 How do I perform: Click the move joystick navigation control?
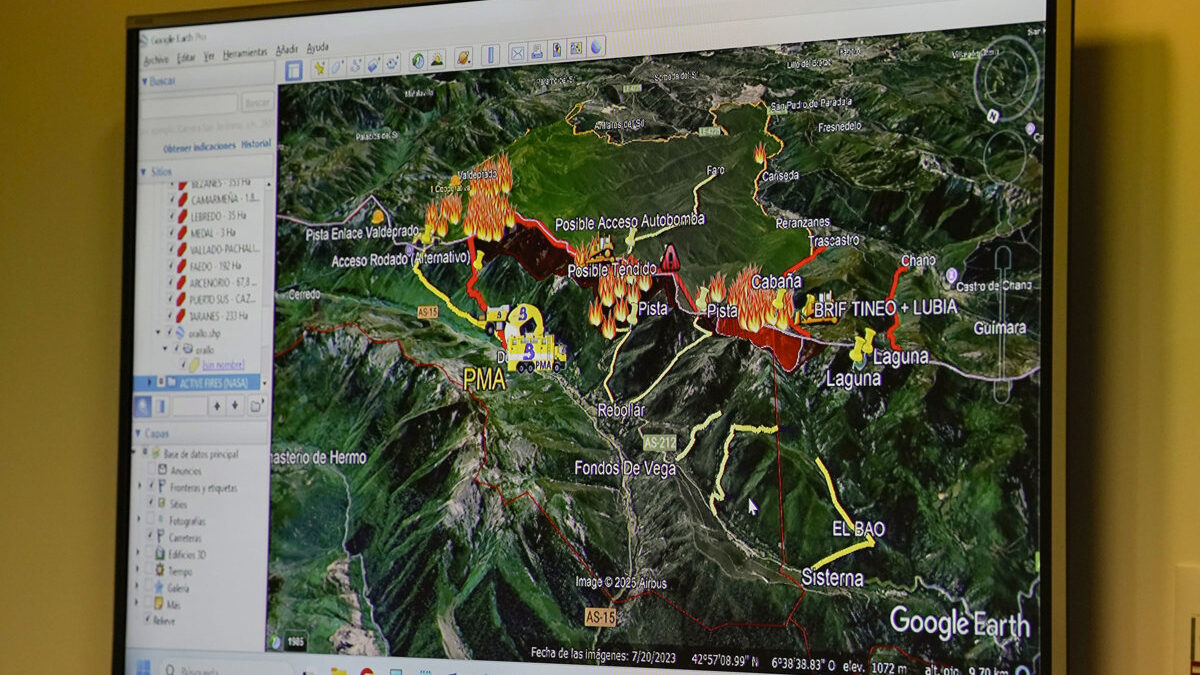tap(1007, 155)
